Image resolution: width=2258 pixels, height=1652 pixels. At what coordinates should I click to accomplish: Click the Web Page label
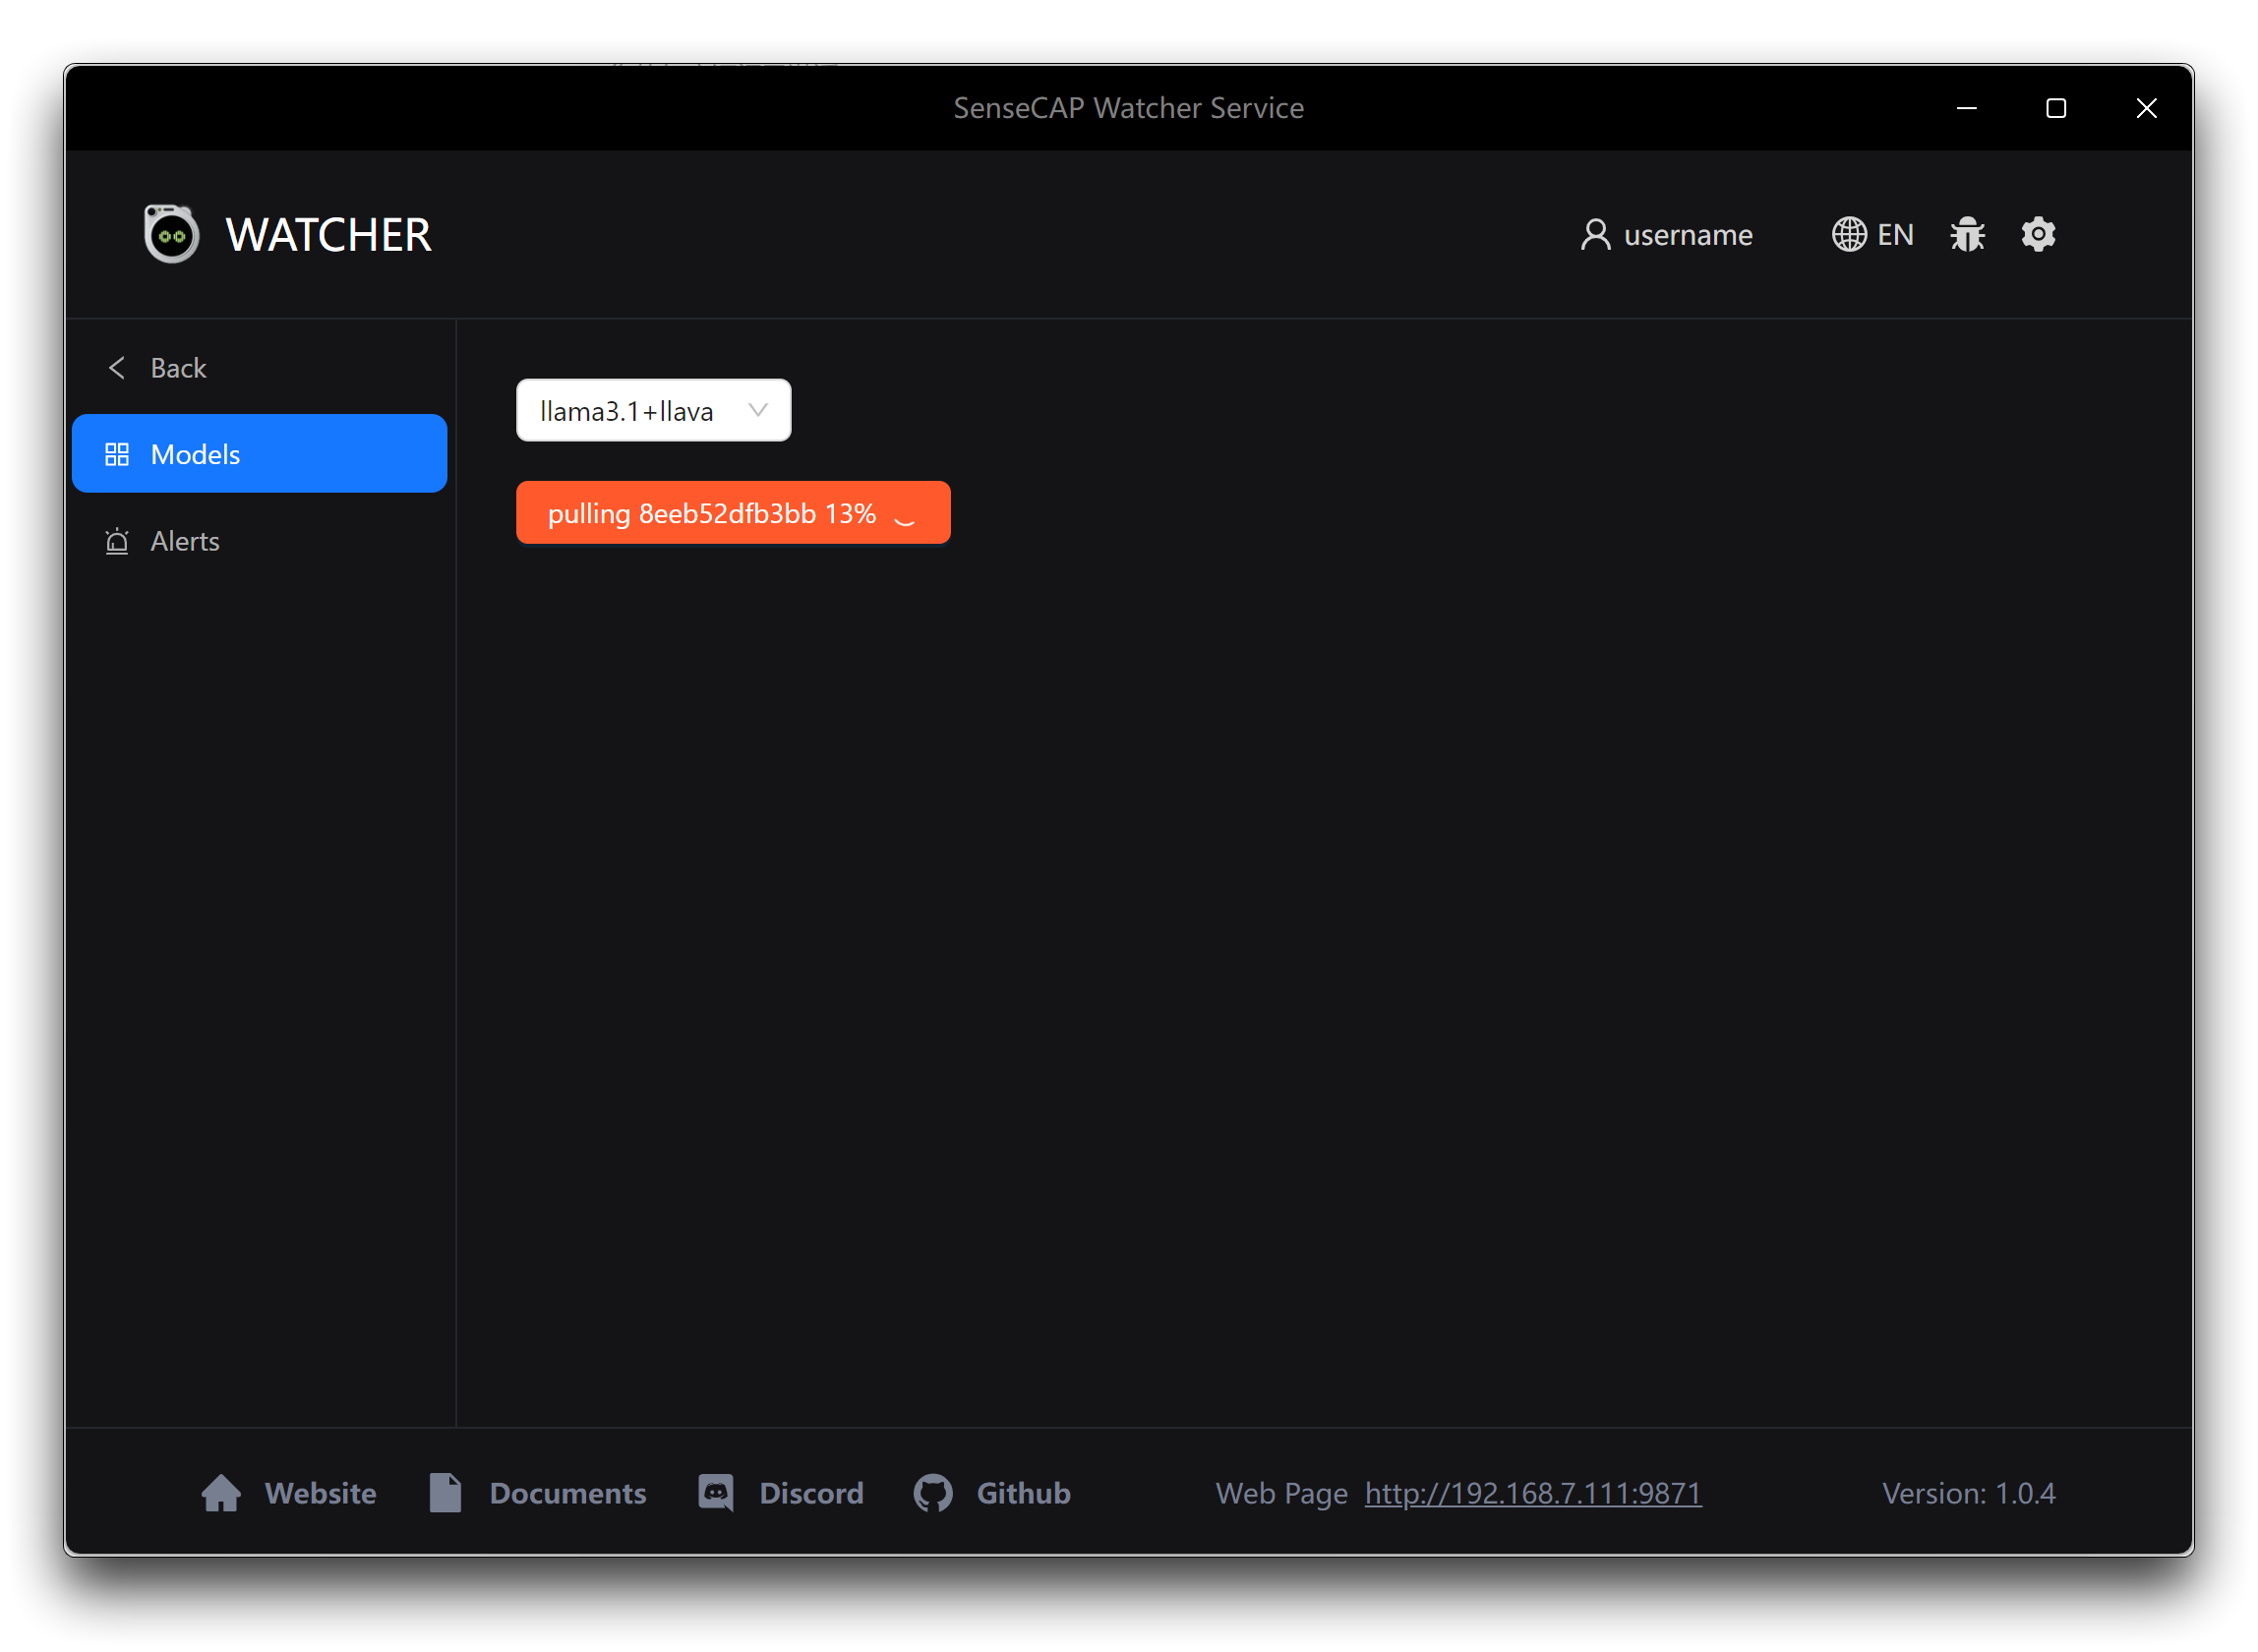coord(1281,1493)
